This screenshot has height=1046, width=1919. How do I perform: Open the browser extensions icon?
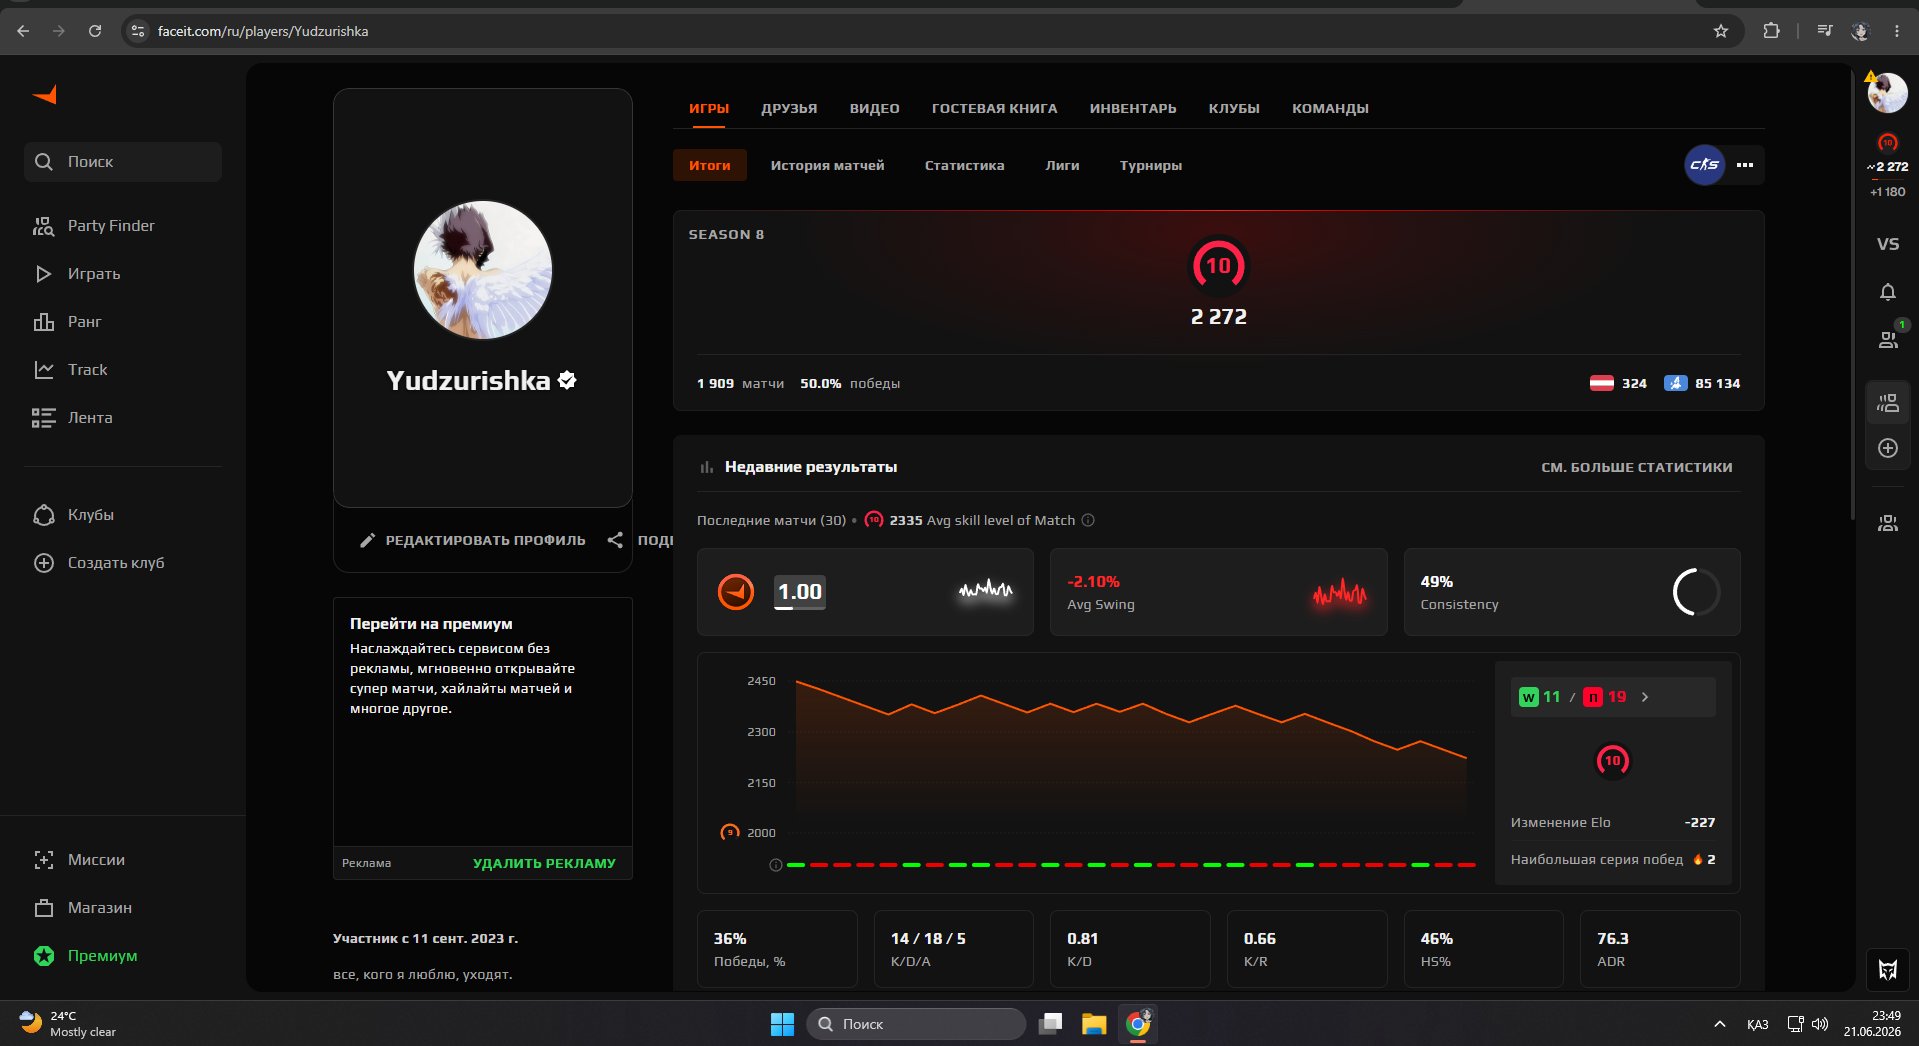[1771, 31]
